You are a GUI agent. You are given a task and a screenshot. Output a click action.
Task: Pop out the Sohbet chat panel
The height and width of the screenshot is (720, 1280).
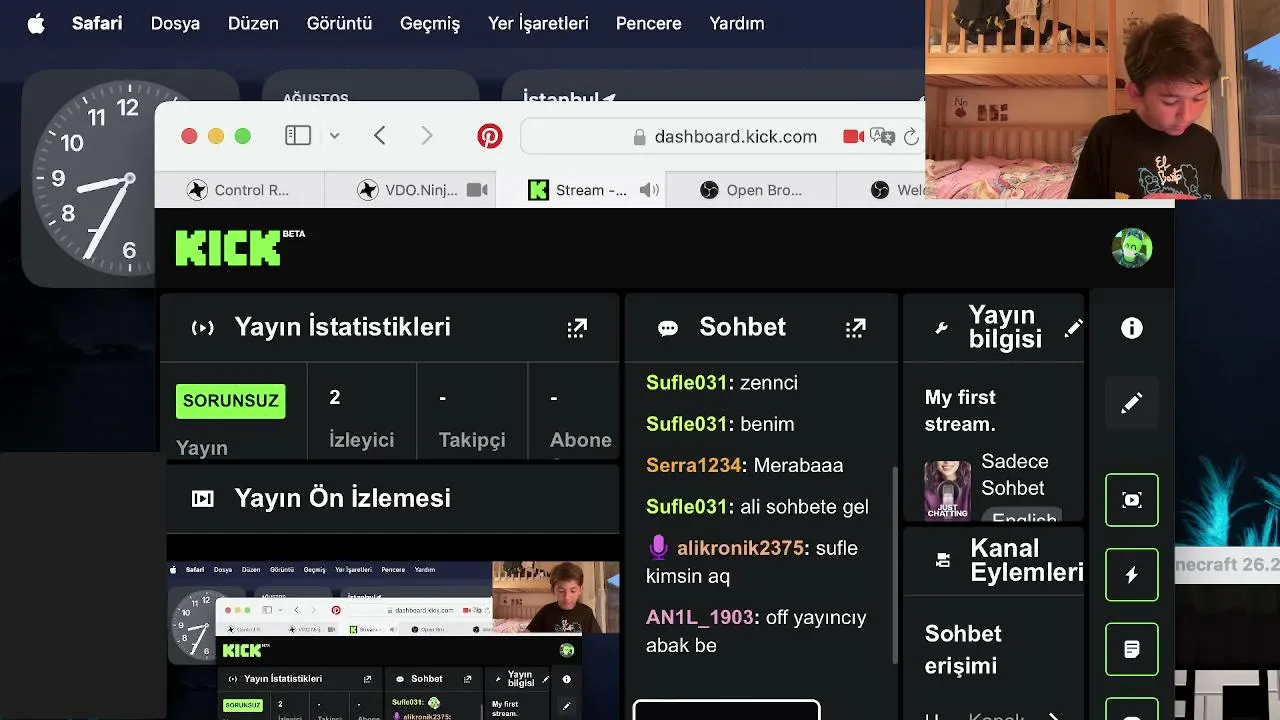[855, 328]
